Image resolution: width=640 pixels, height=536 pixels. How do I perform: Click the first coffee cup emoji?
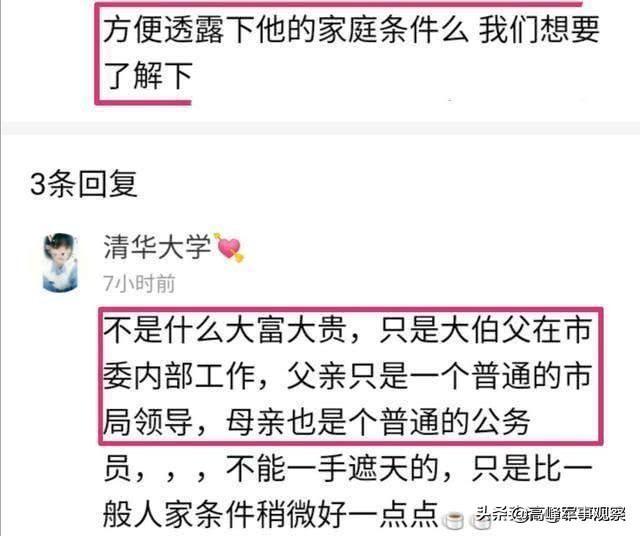coord(454,519)
